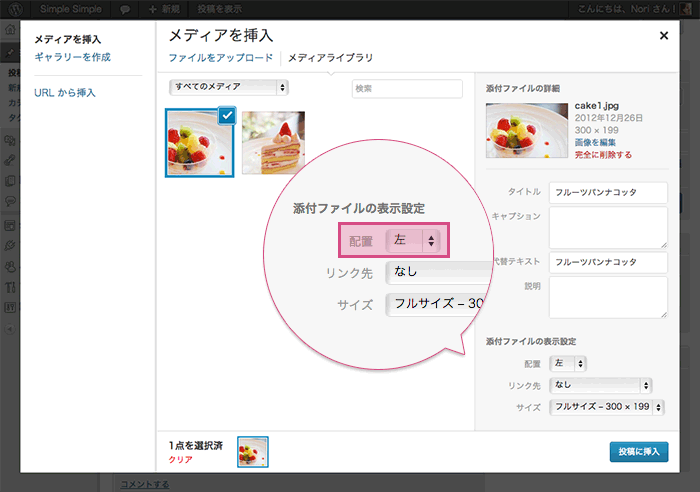700x492 pixels.
Task: Open the リンク先 link target dropdown
Action: (x=601, y=385)
